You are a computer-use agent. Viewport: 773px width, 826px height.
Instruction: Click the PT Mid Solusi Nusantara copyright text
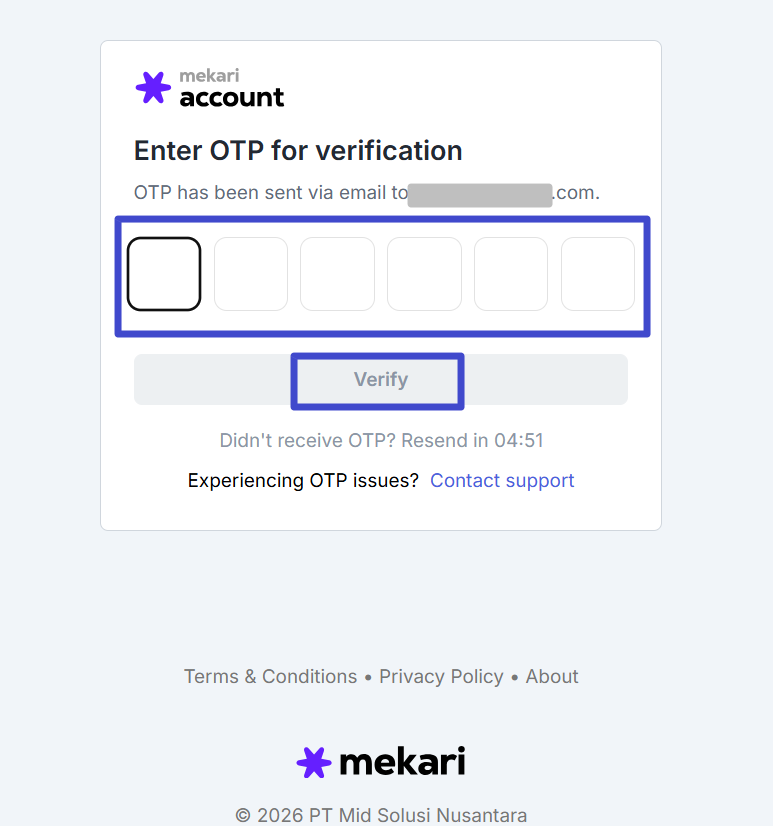point(381,815)
